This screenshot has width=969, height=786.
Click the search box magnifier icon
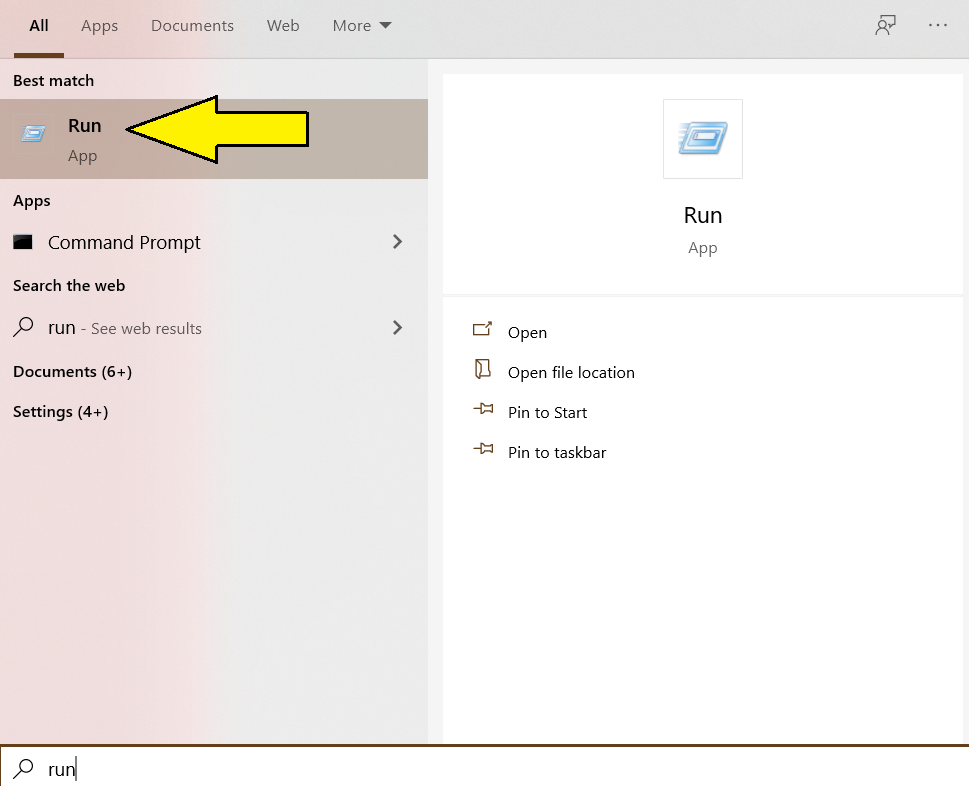point(23,769)
